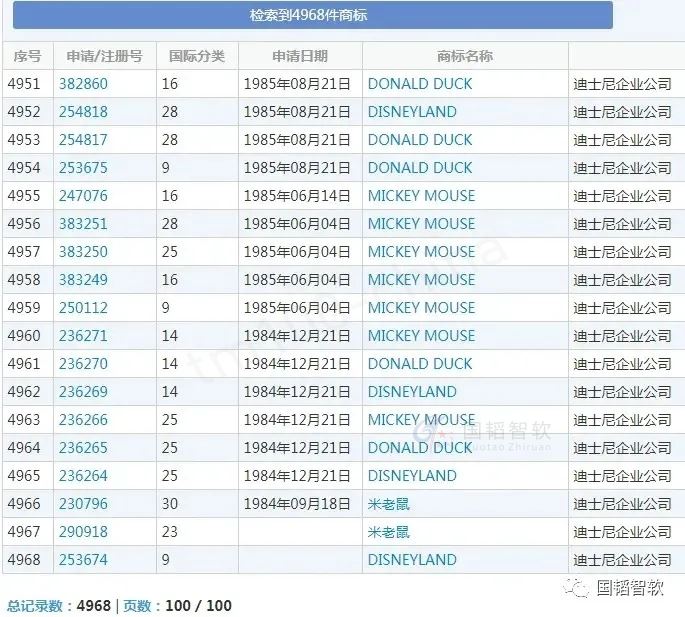This screenshot has height=617, width=685.
Task: Open registration number 236269 link
Action: (x=83, y=391)
